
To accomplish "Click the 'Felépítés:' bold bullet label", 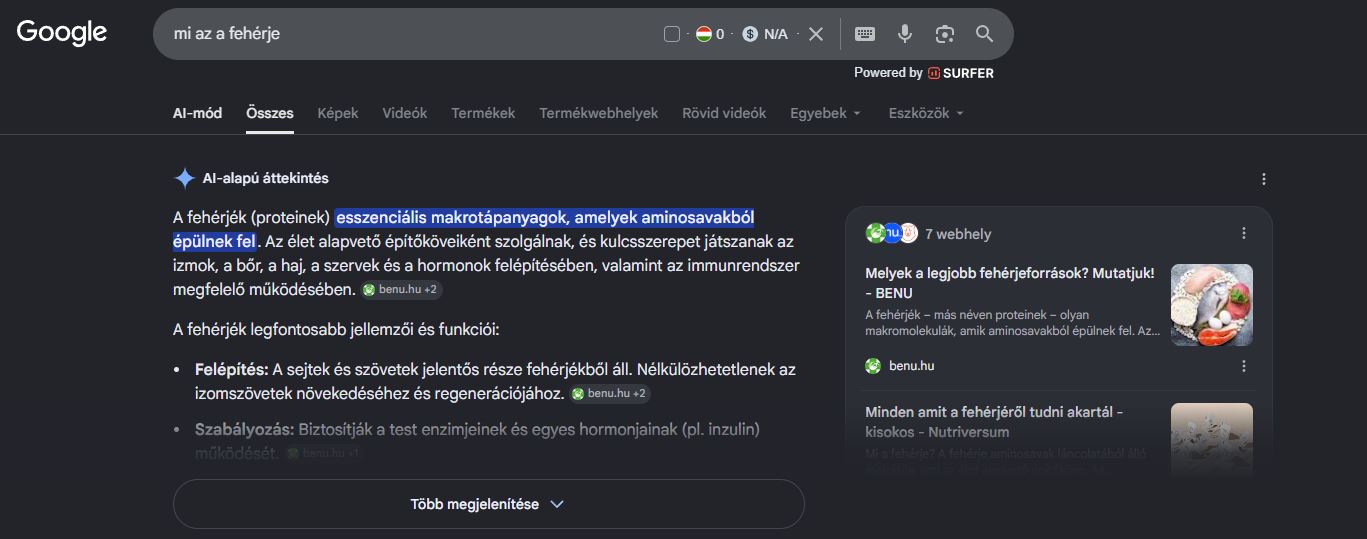I will click(232, 369).
